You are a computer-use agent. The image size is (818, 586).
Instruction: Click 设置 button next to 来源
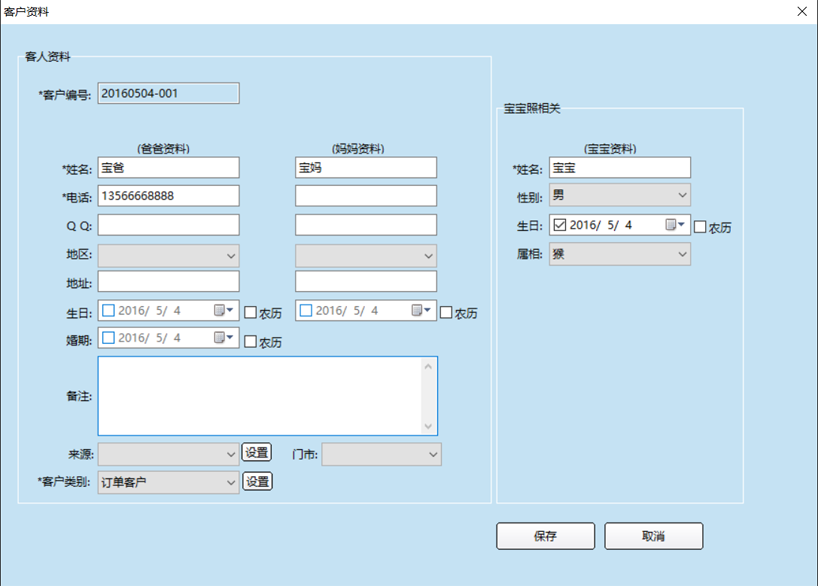click(257, 453)
